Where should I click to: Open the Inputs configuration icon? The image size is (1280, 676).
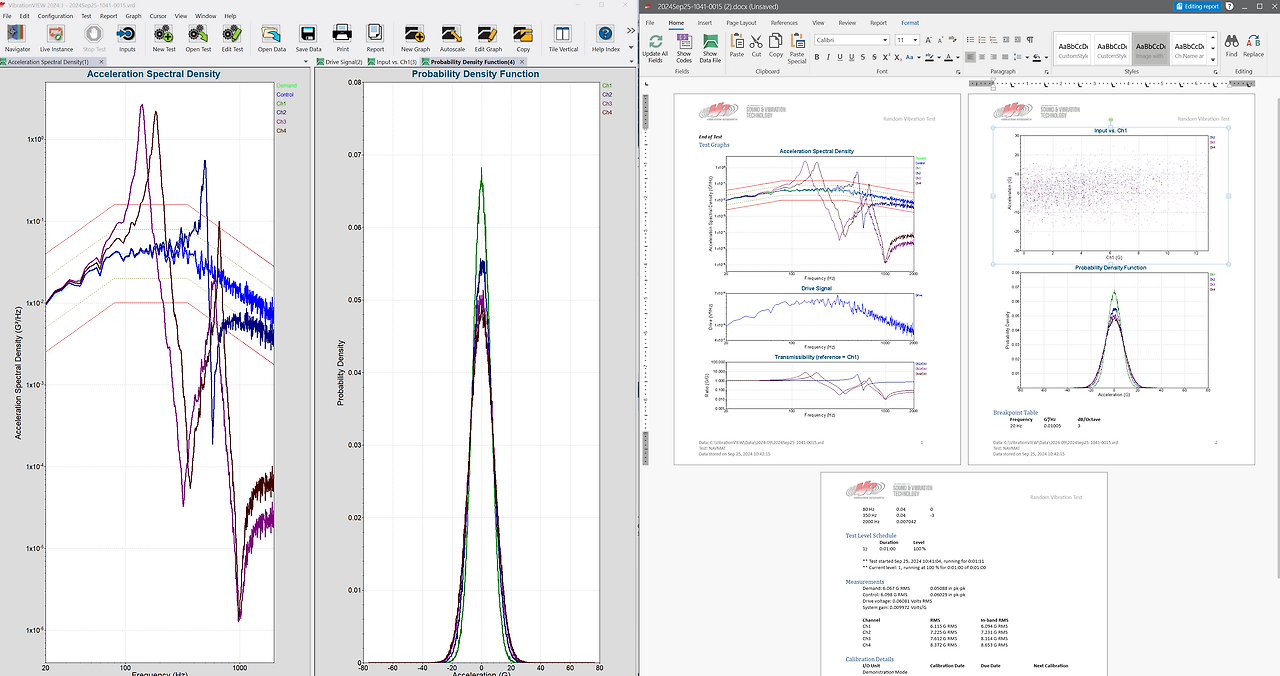(127, 38)
